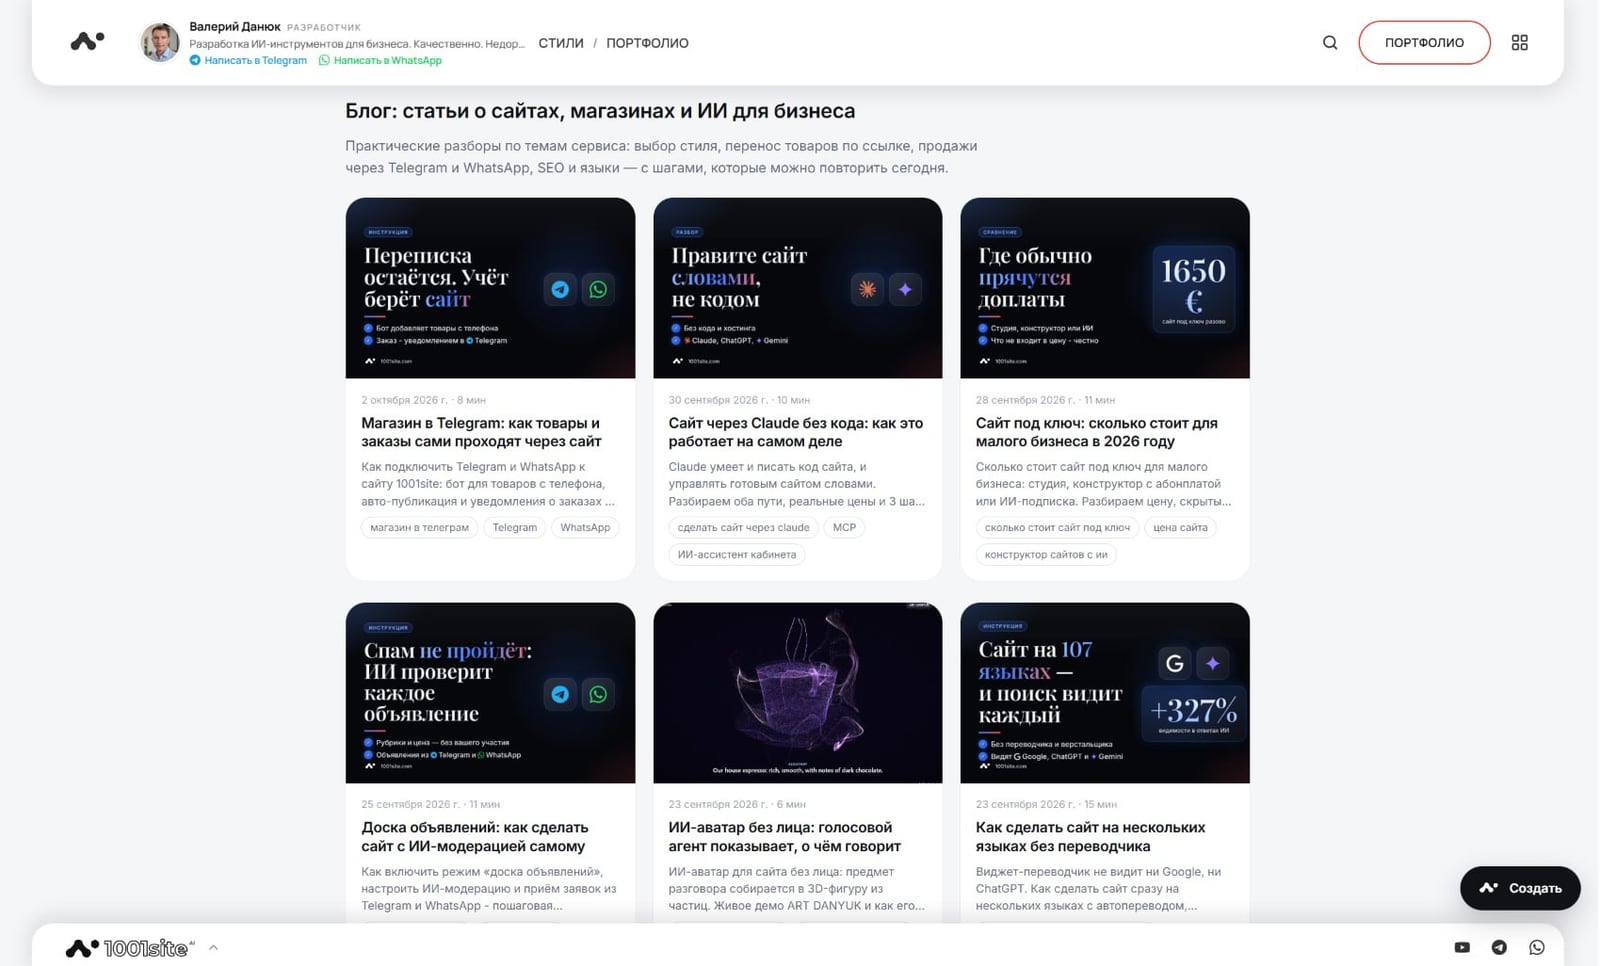Open article title Доска объявлений

475,837
